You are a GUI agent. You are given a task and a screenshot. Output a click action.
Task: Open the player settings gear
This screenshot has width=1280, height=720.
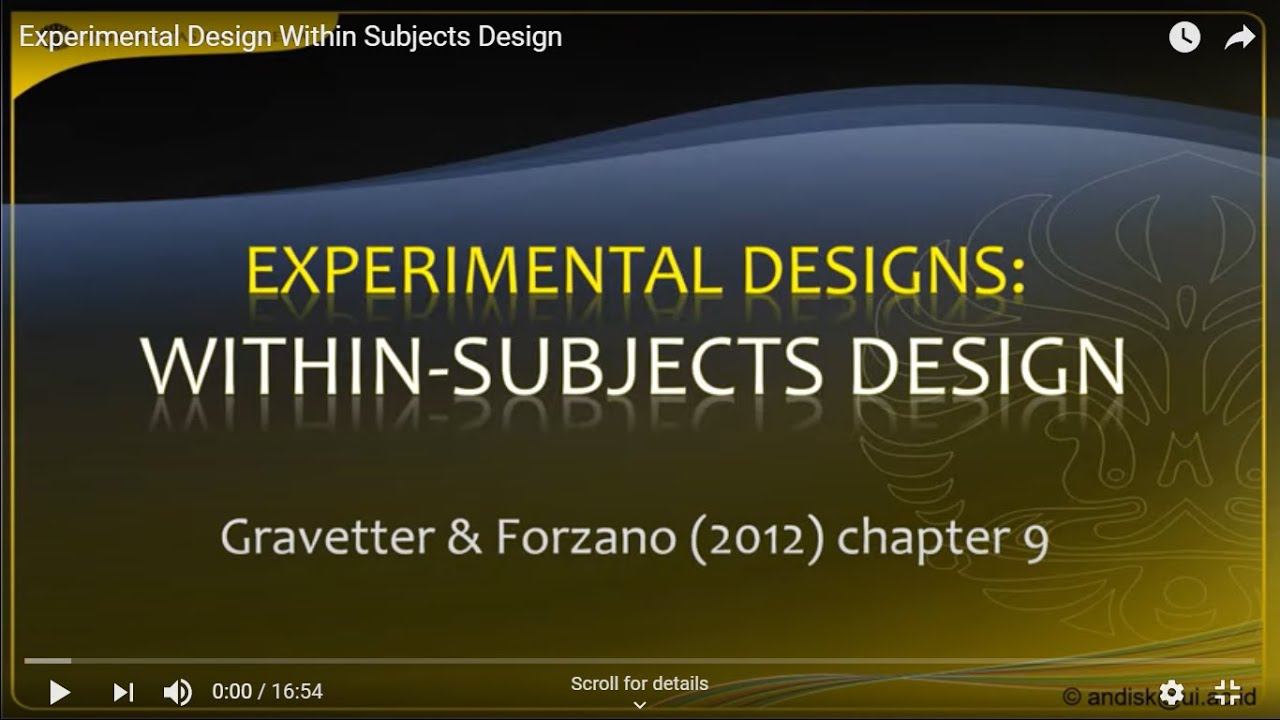(1171, 692)
